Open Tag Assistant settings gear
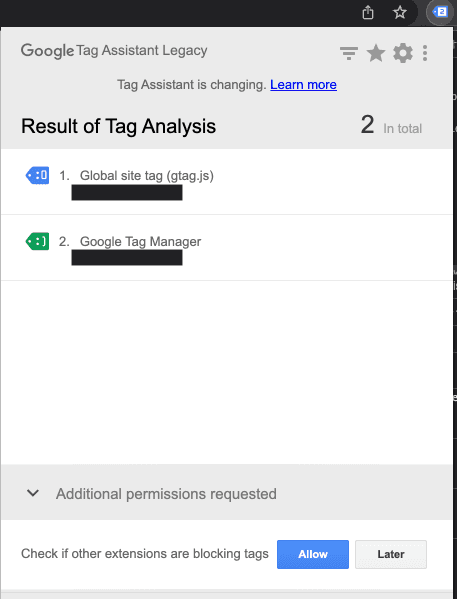This screenshot has height=599, width=457. [403, 53]
